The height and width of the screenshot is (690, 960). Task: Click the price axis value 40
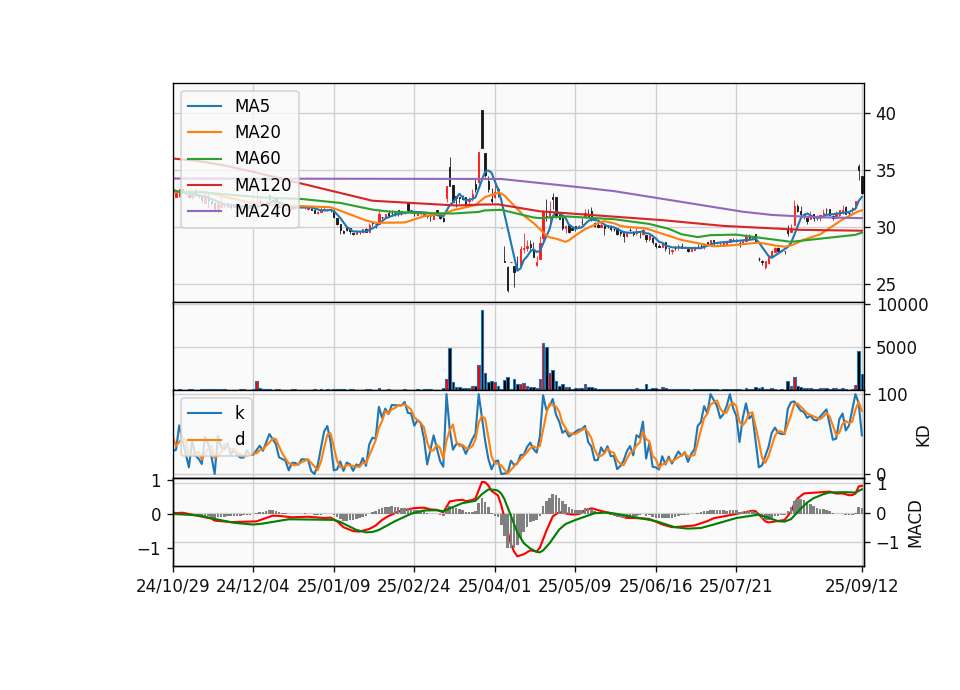pos(886,114)
